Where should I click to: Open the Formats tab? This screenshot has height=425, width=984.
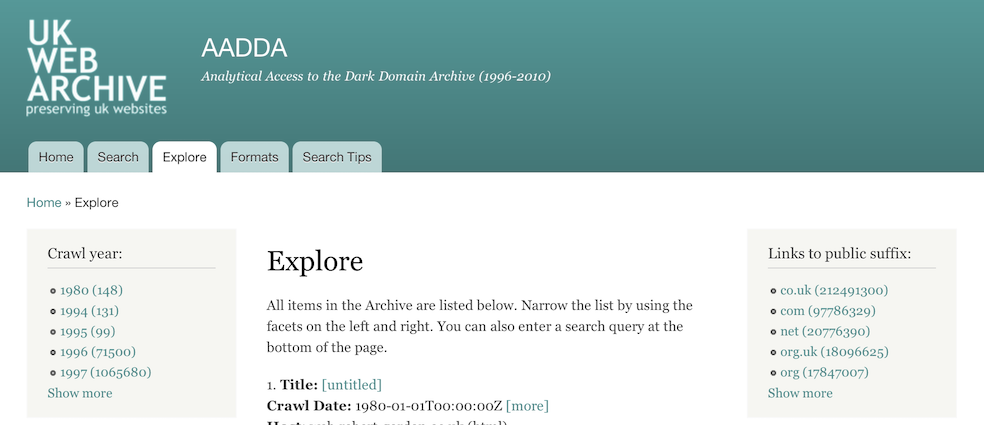coord(254,157)
